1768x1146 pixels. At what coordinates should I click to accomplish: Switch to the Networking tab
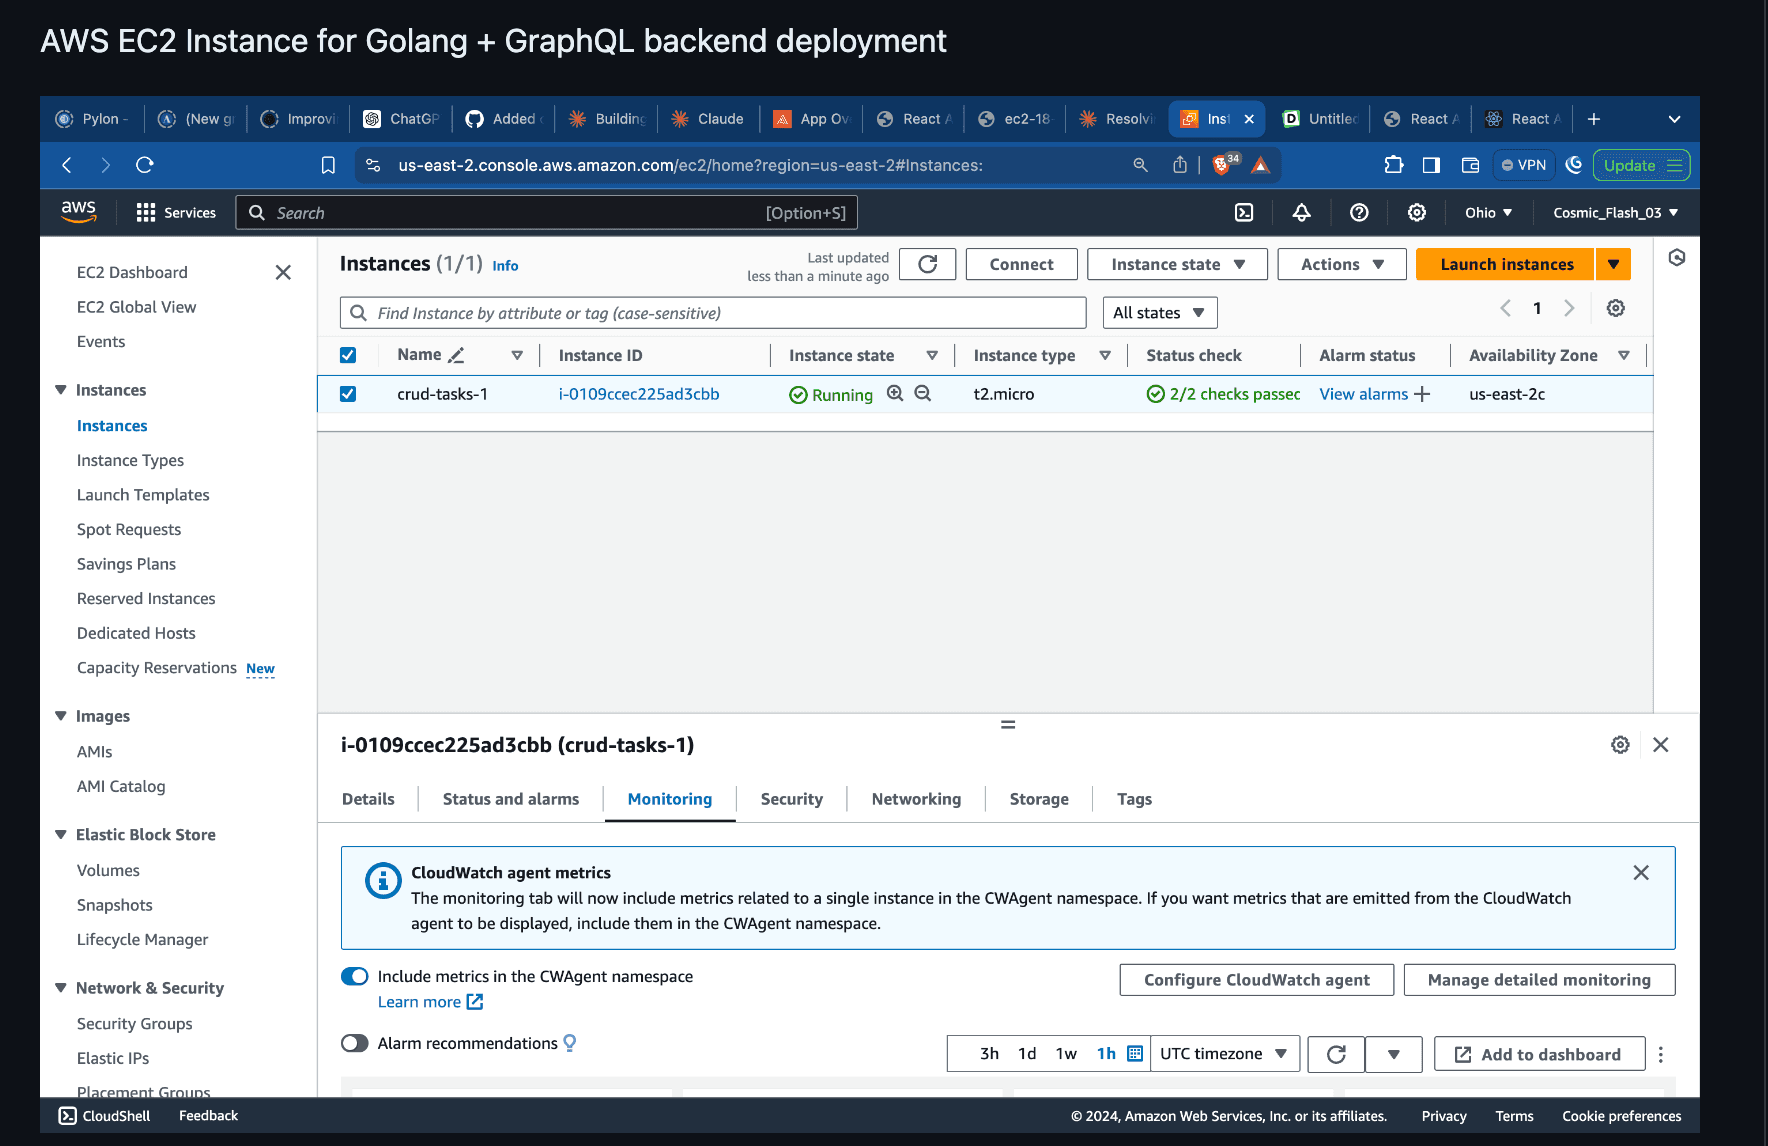click(x=916, y=799)
